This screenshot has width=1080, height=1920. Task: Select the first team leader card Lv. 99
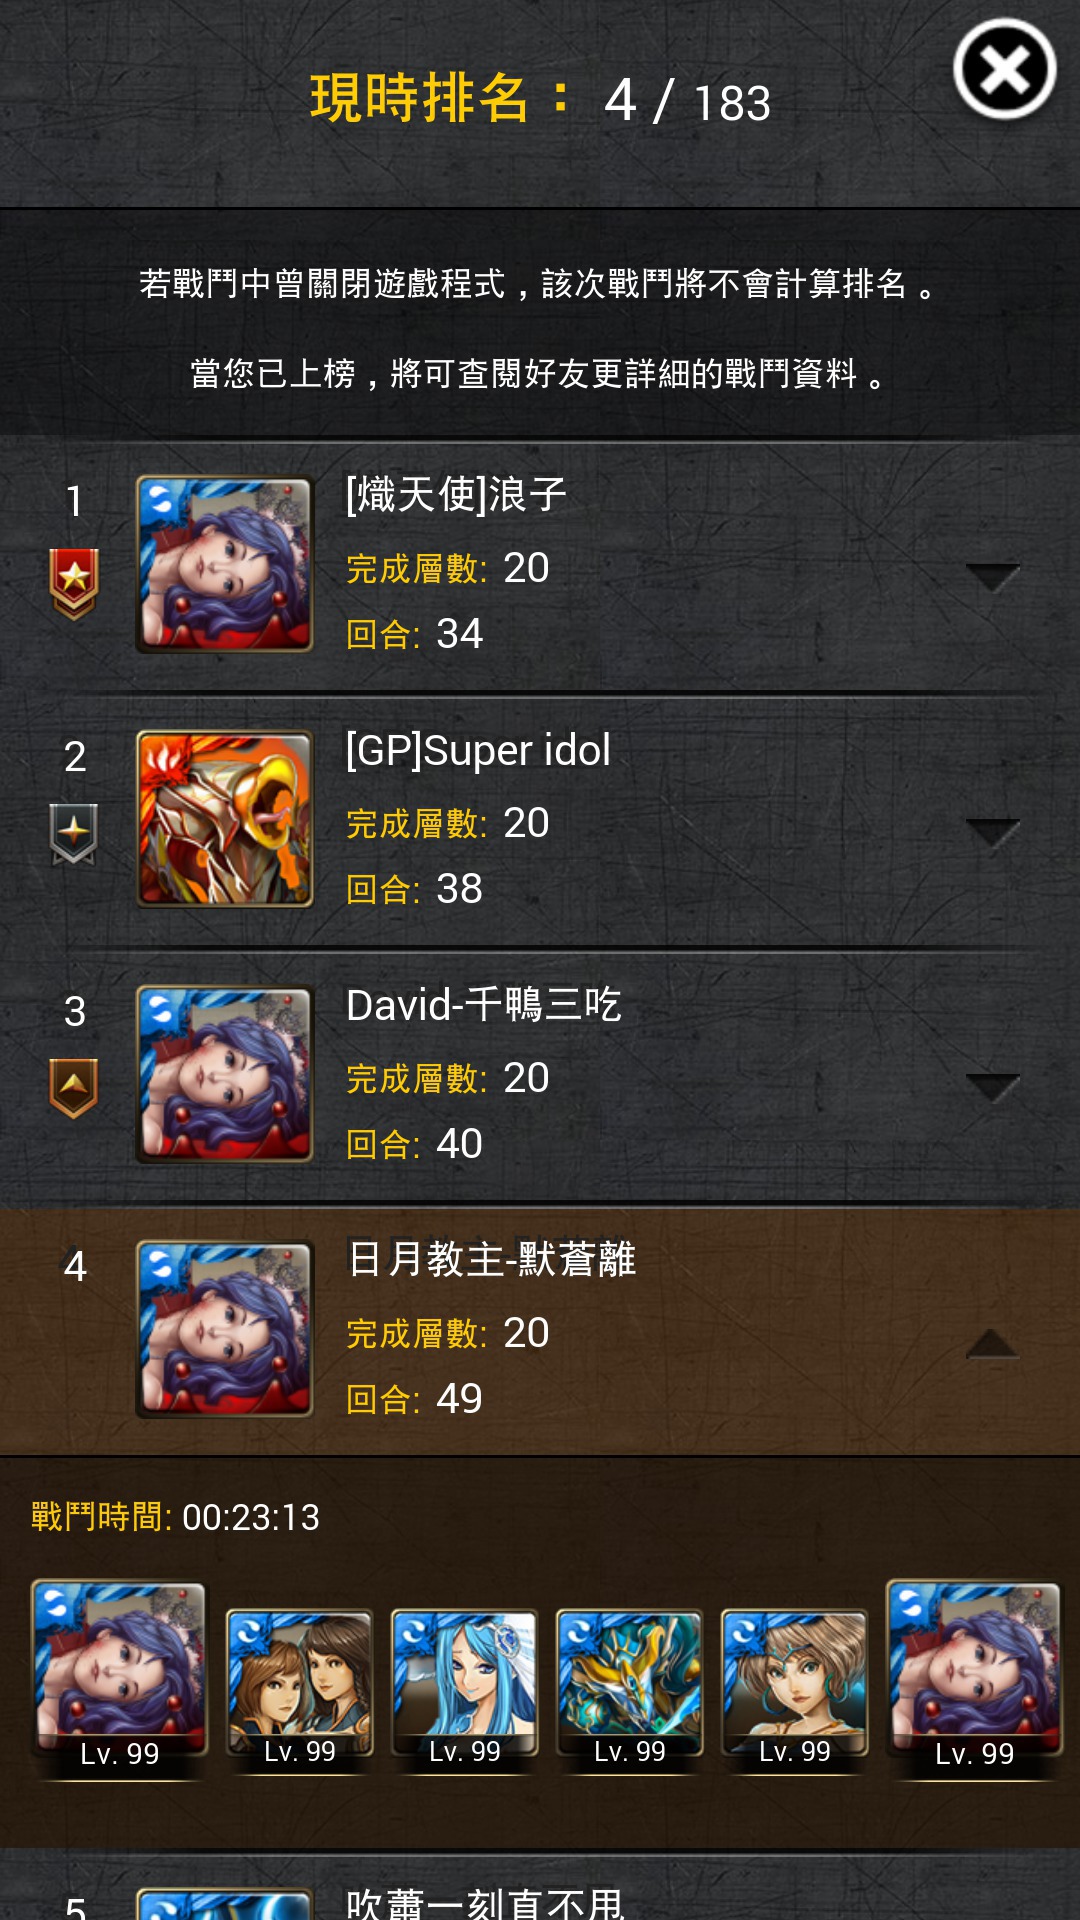click(x=119, y=1677)
